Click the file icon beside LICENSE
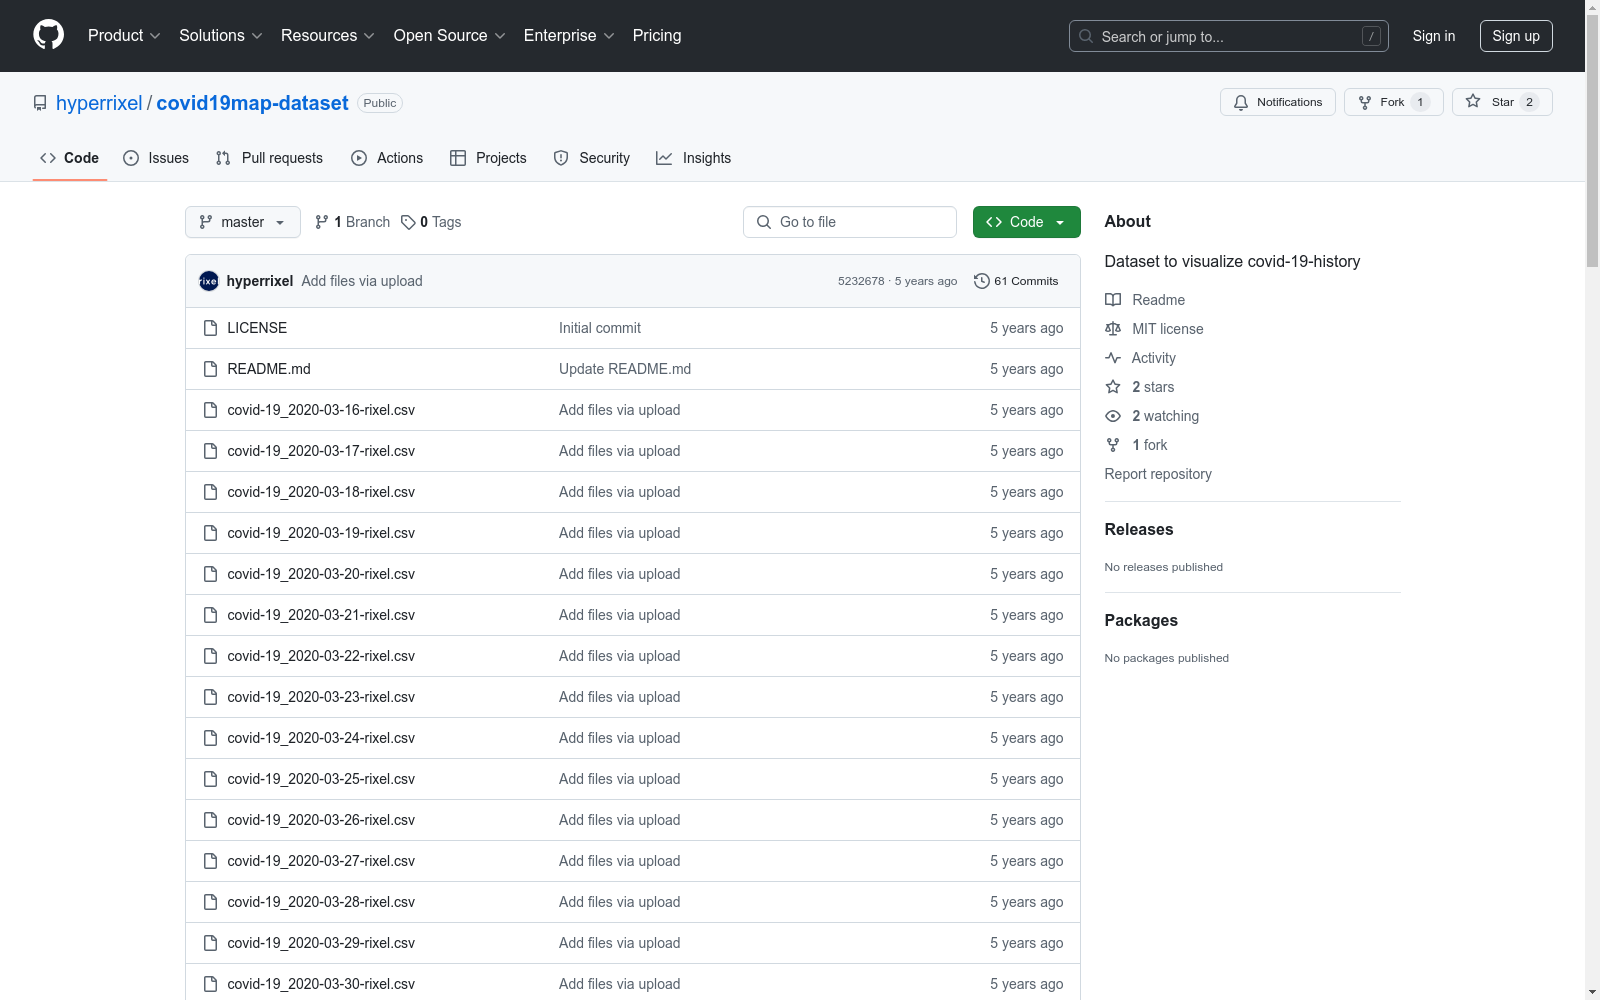This screenshot has height=1000, width=1600. (x=210, y=328)
